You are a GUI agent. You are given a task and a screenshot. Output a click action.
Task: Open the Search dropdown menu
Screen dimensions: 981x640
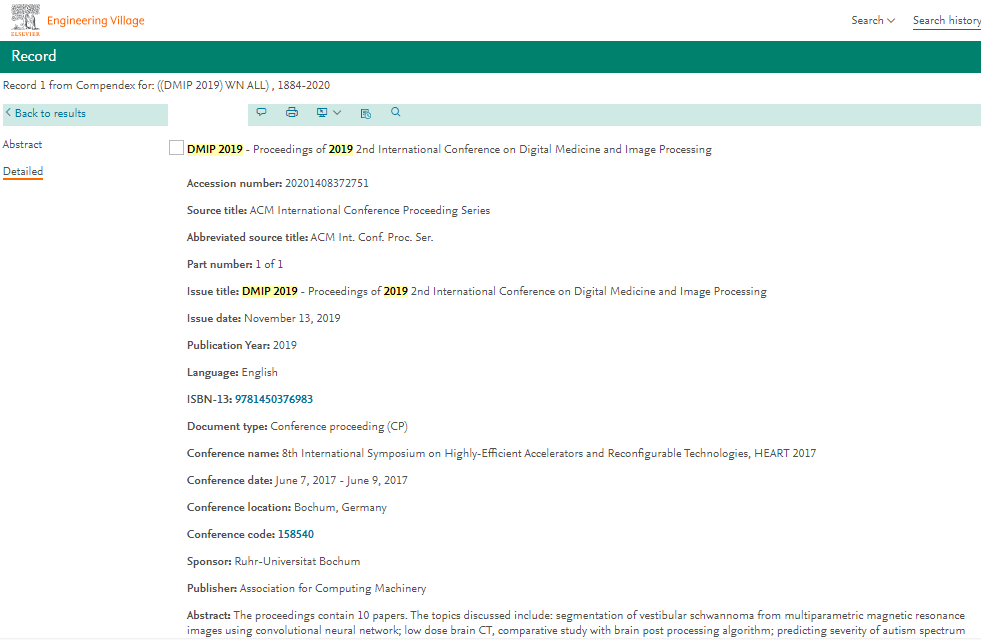point(873,21)
